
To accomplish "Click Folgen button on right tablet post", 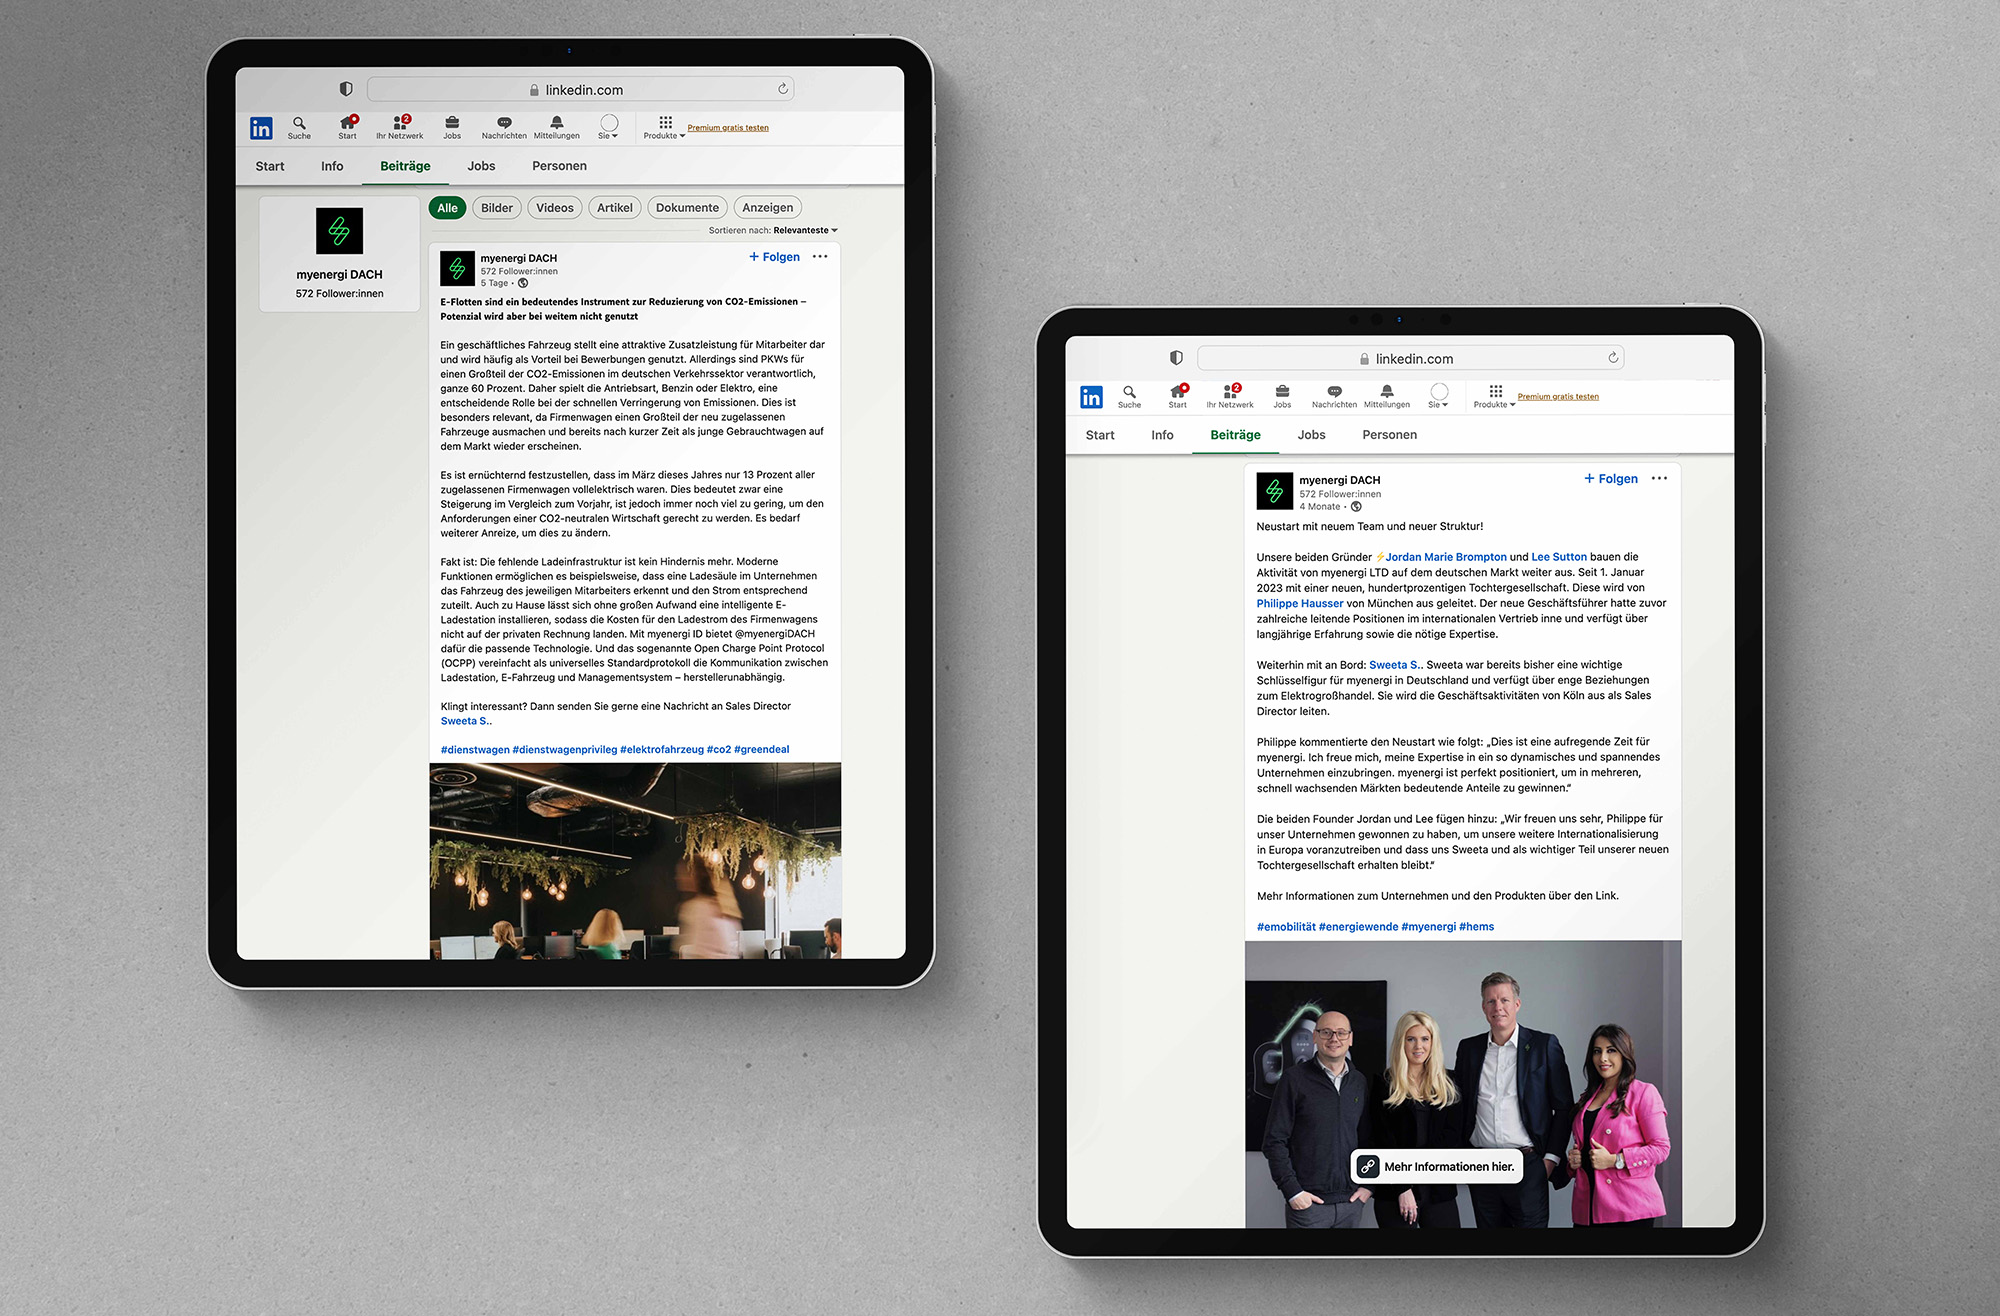I will click(x=1611, y=479).
